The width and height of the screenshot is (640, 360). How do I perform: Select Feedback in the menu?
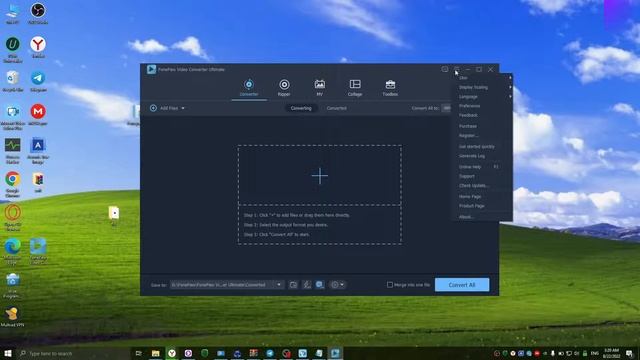click(482, 116)
